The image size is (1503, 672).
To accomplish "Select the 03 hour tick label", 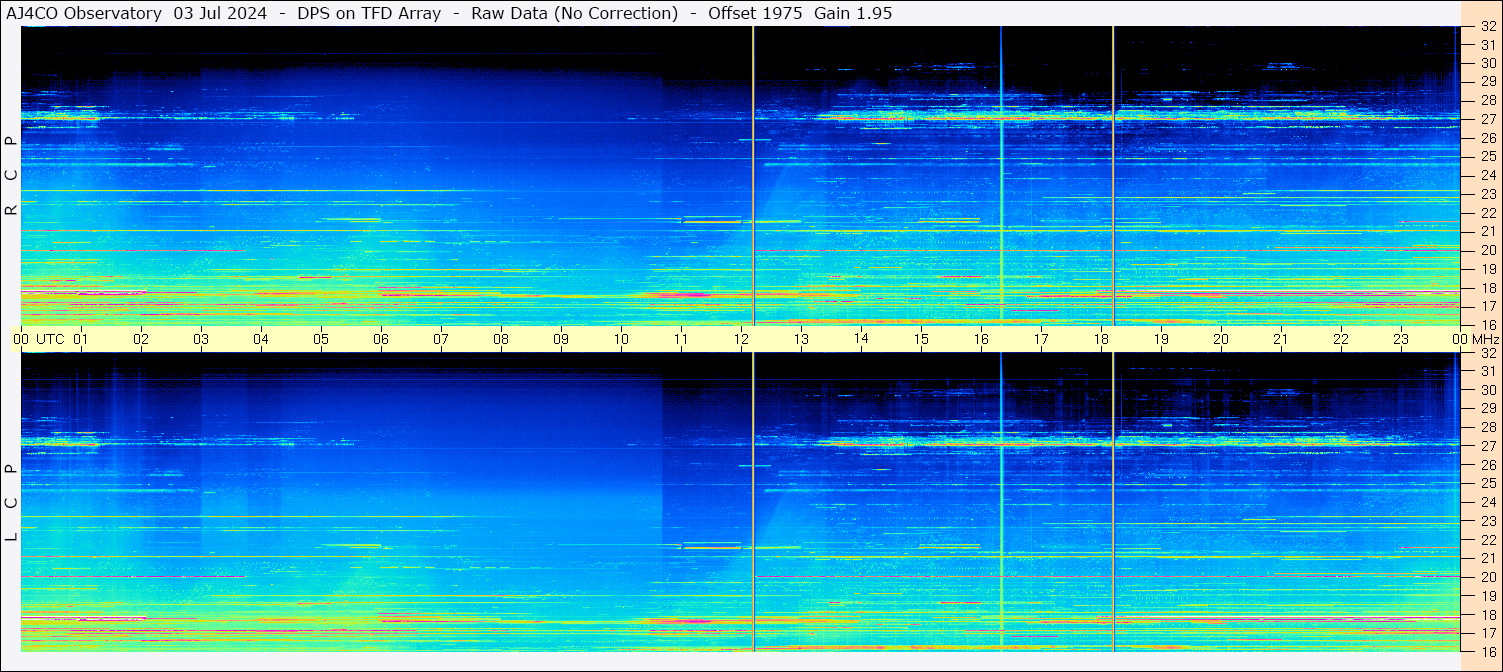I will 201,339.
